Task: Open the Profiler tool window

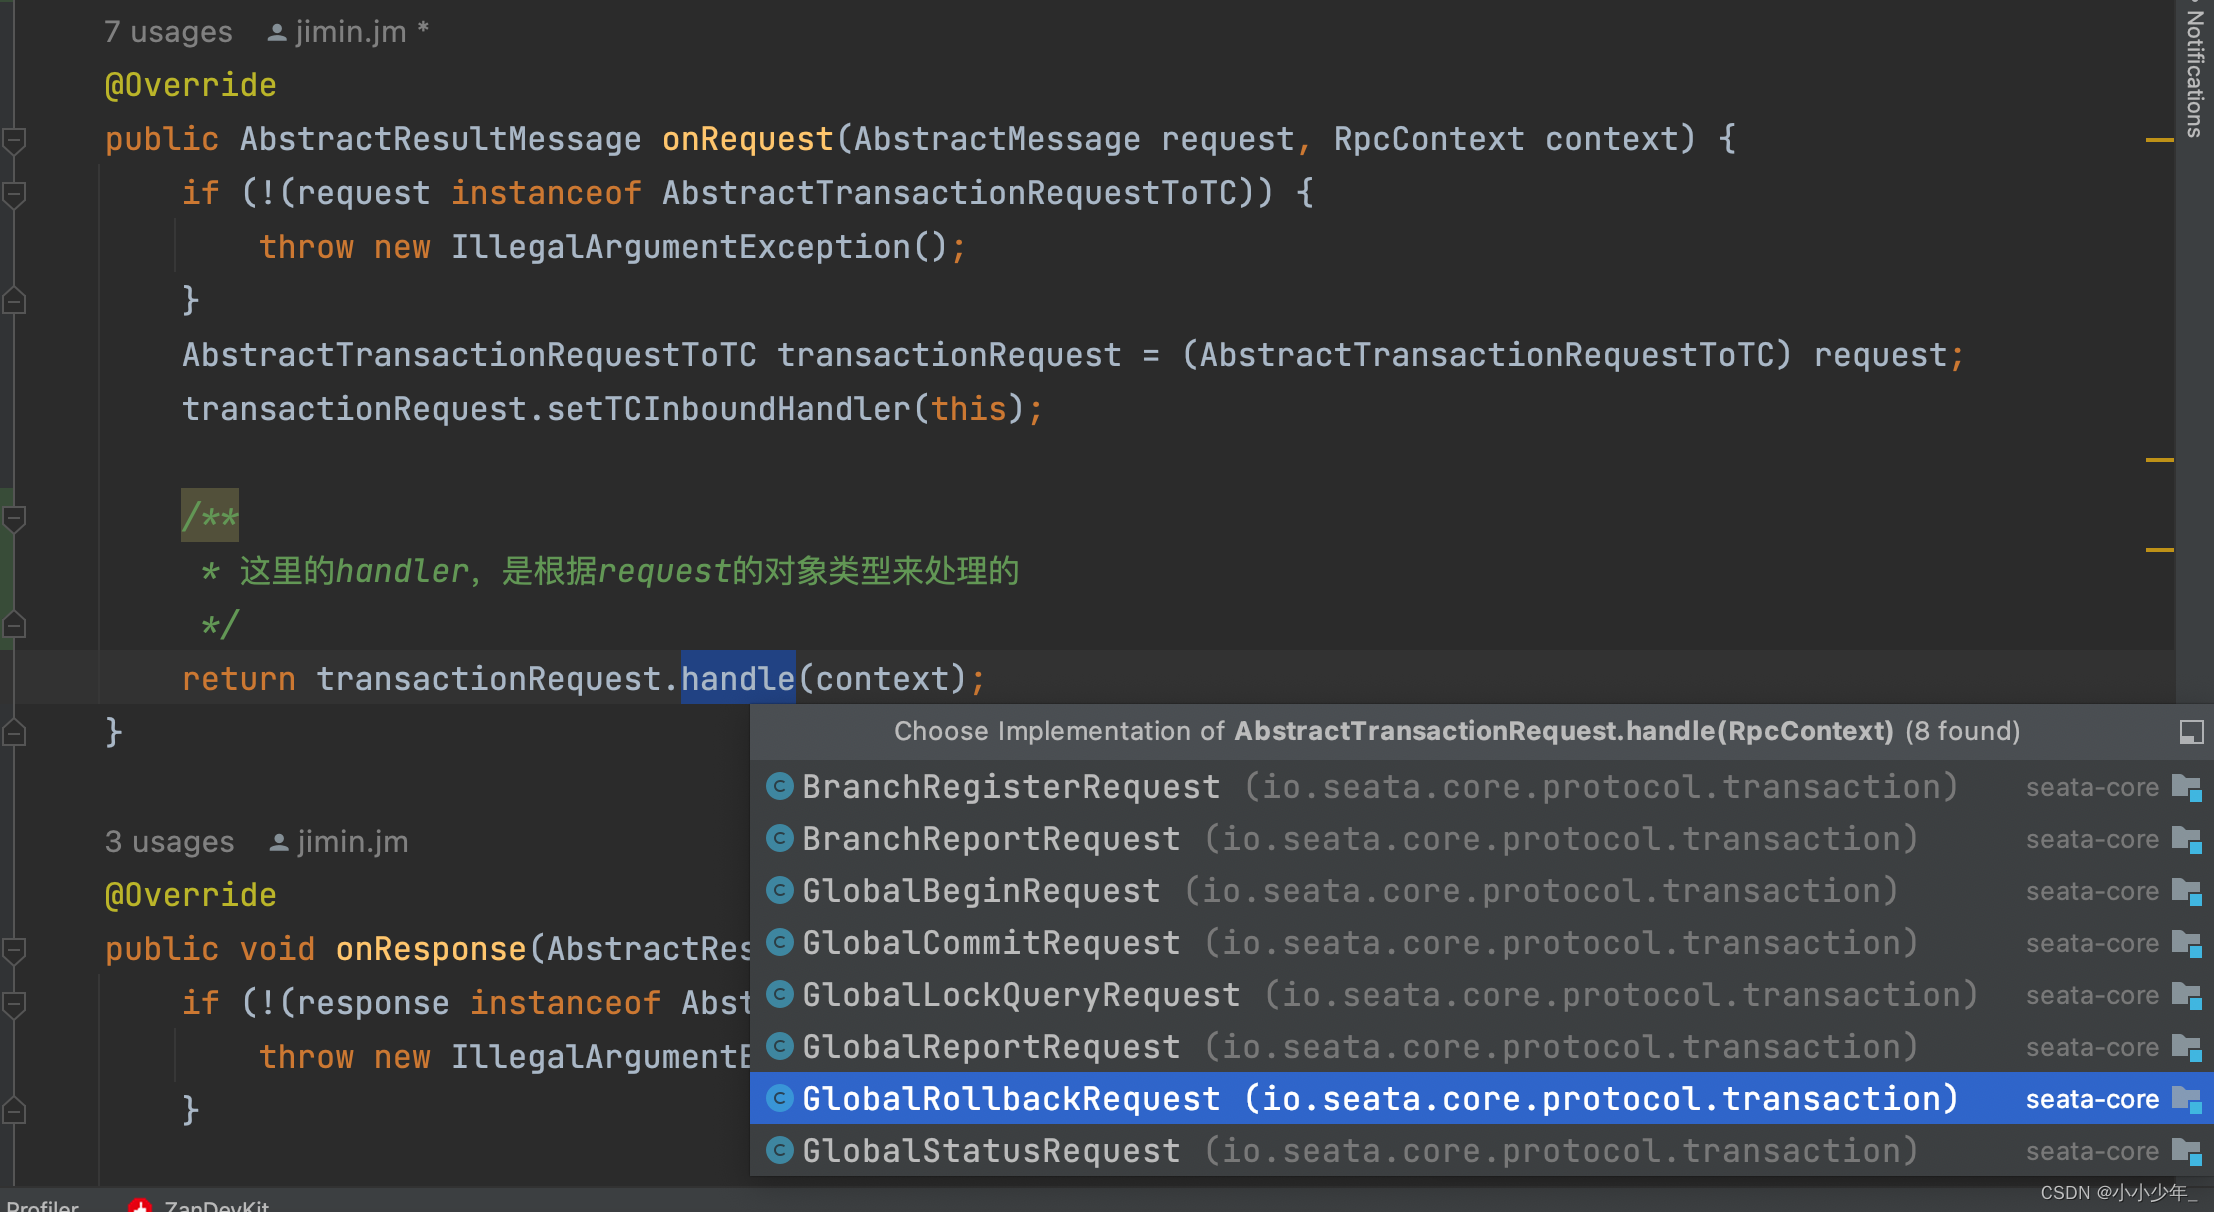Action: [42, 1205]
